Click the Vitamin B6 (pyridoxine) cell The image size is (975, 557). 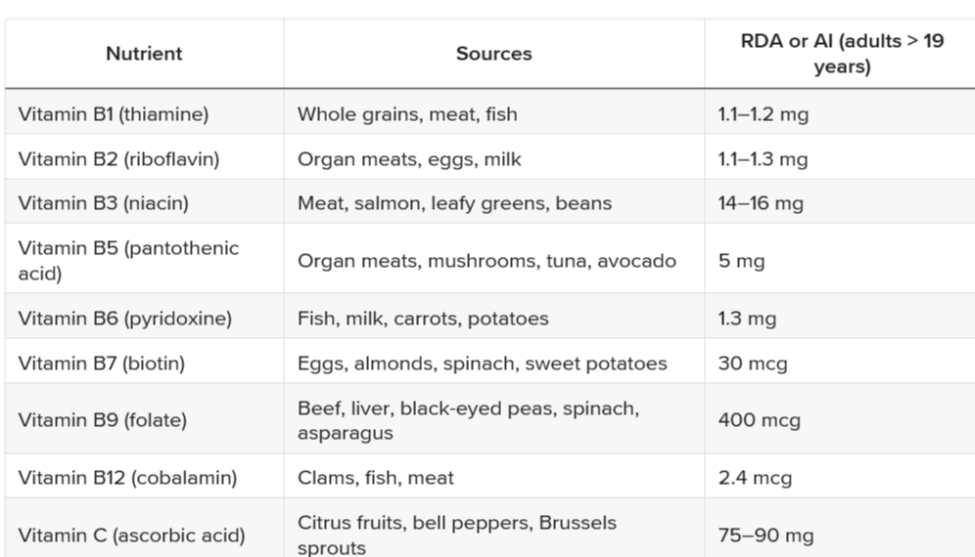(119, 320)
